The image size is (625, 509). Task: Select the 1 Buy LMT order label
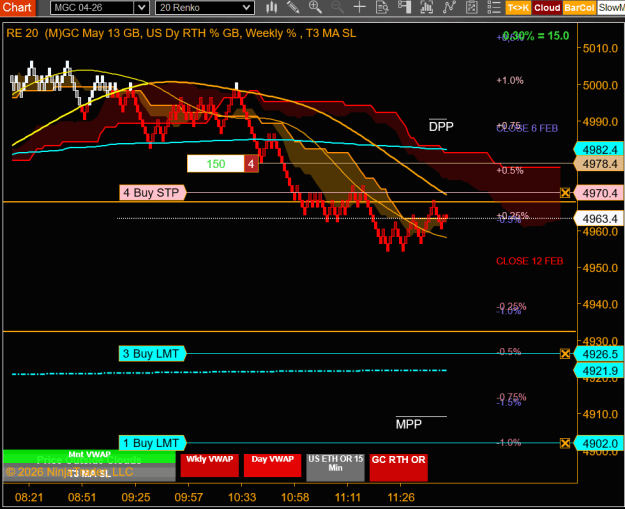pyautogui.click(x=152, y=443)
